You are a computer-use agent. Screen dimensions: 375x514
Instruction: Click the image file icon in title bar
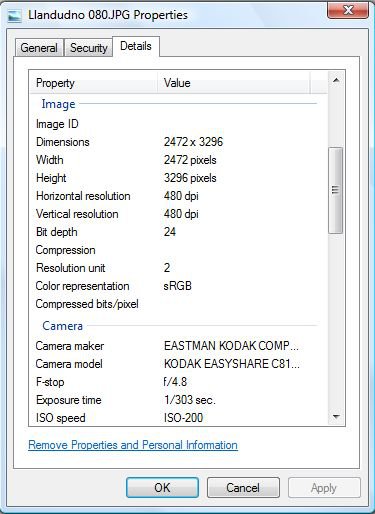point(15,15)
